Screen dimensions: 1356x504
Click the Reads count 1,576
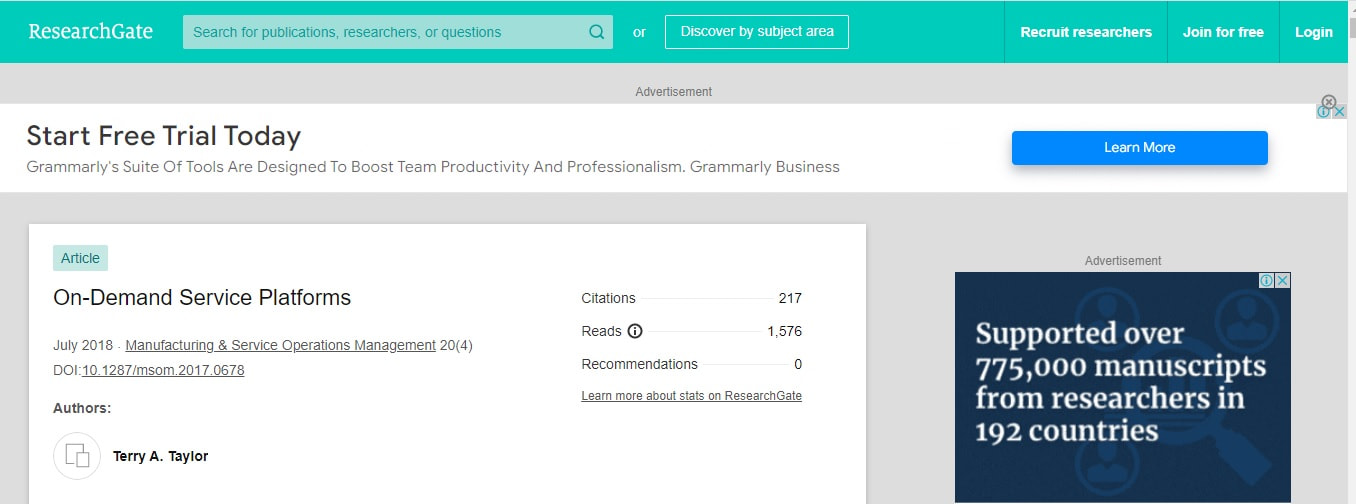(784, 331)
